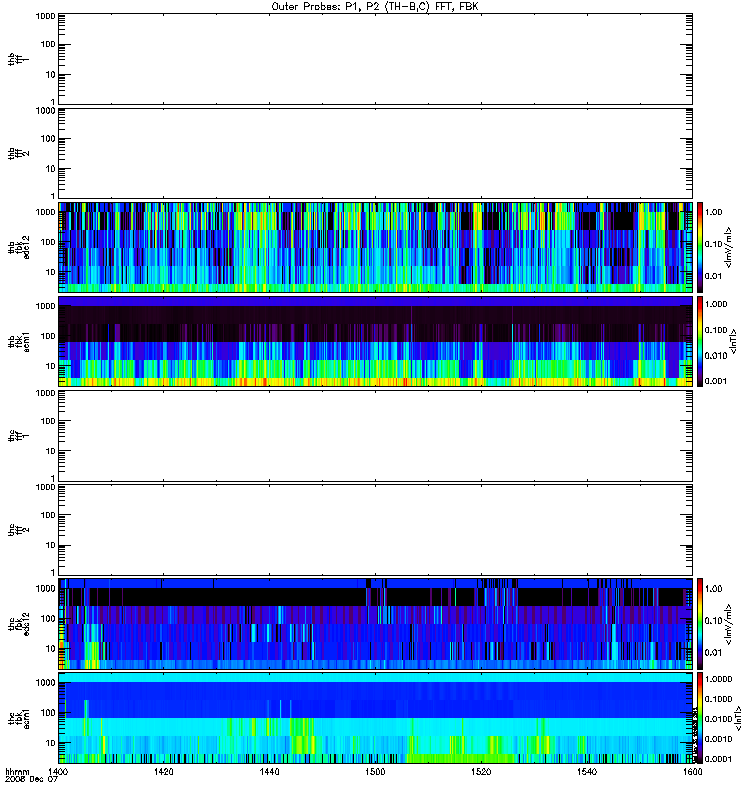Click the 0.01 value on thc edc12 color bar
Viewport: 750px width, 800px height.
(713, 653)
